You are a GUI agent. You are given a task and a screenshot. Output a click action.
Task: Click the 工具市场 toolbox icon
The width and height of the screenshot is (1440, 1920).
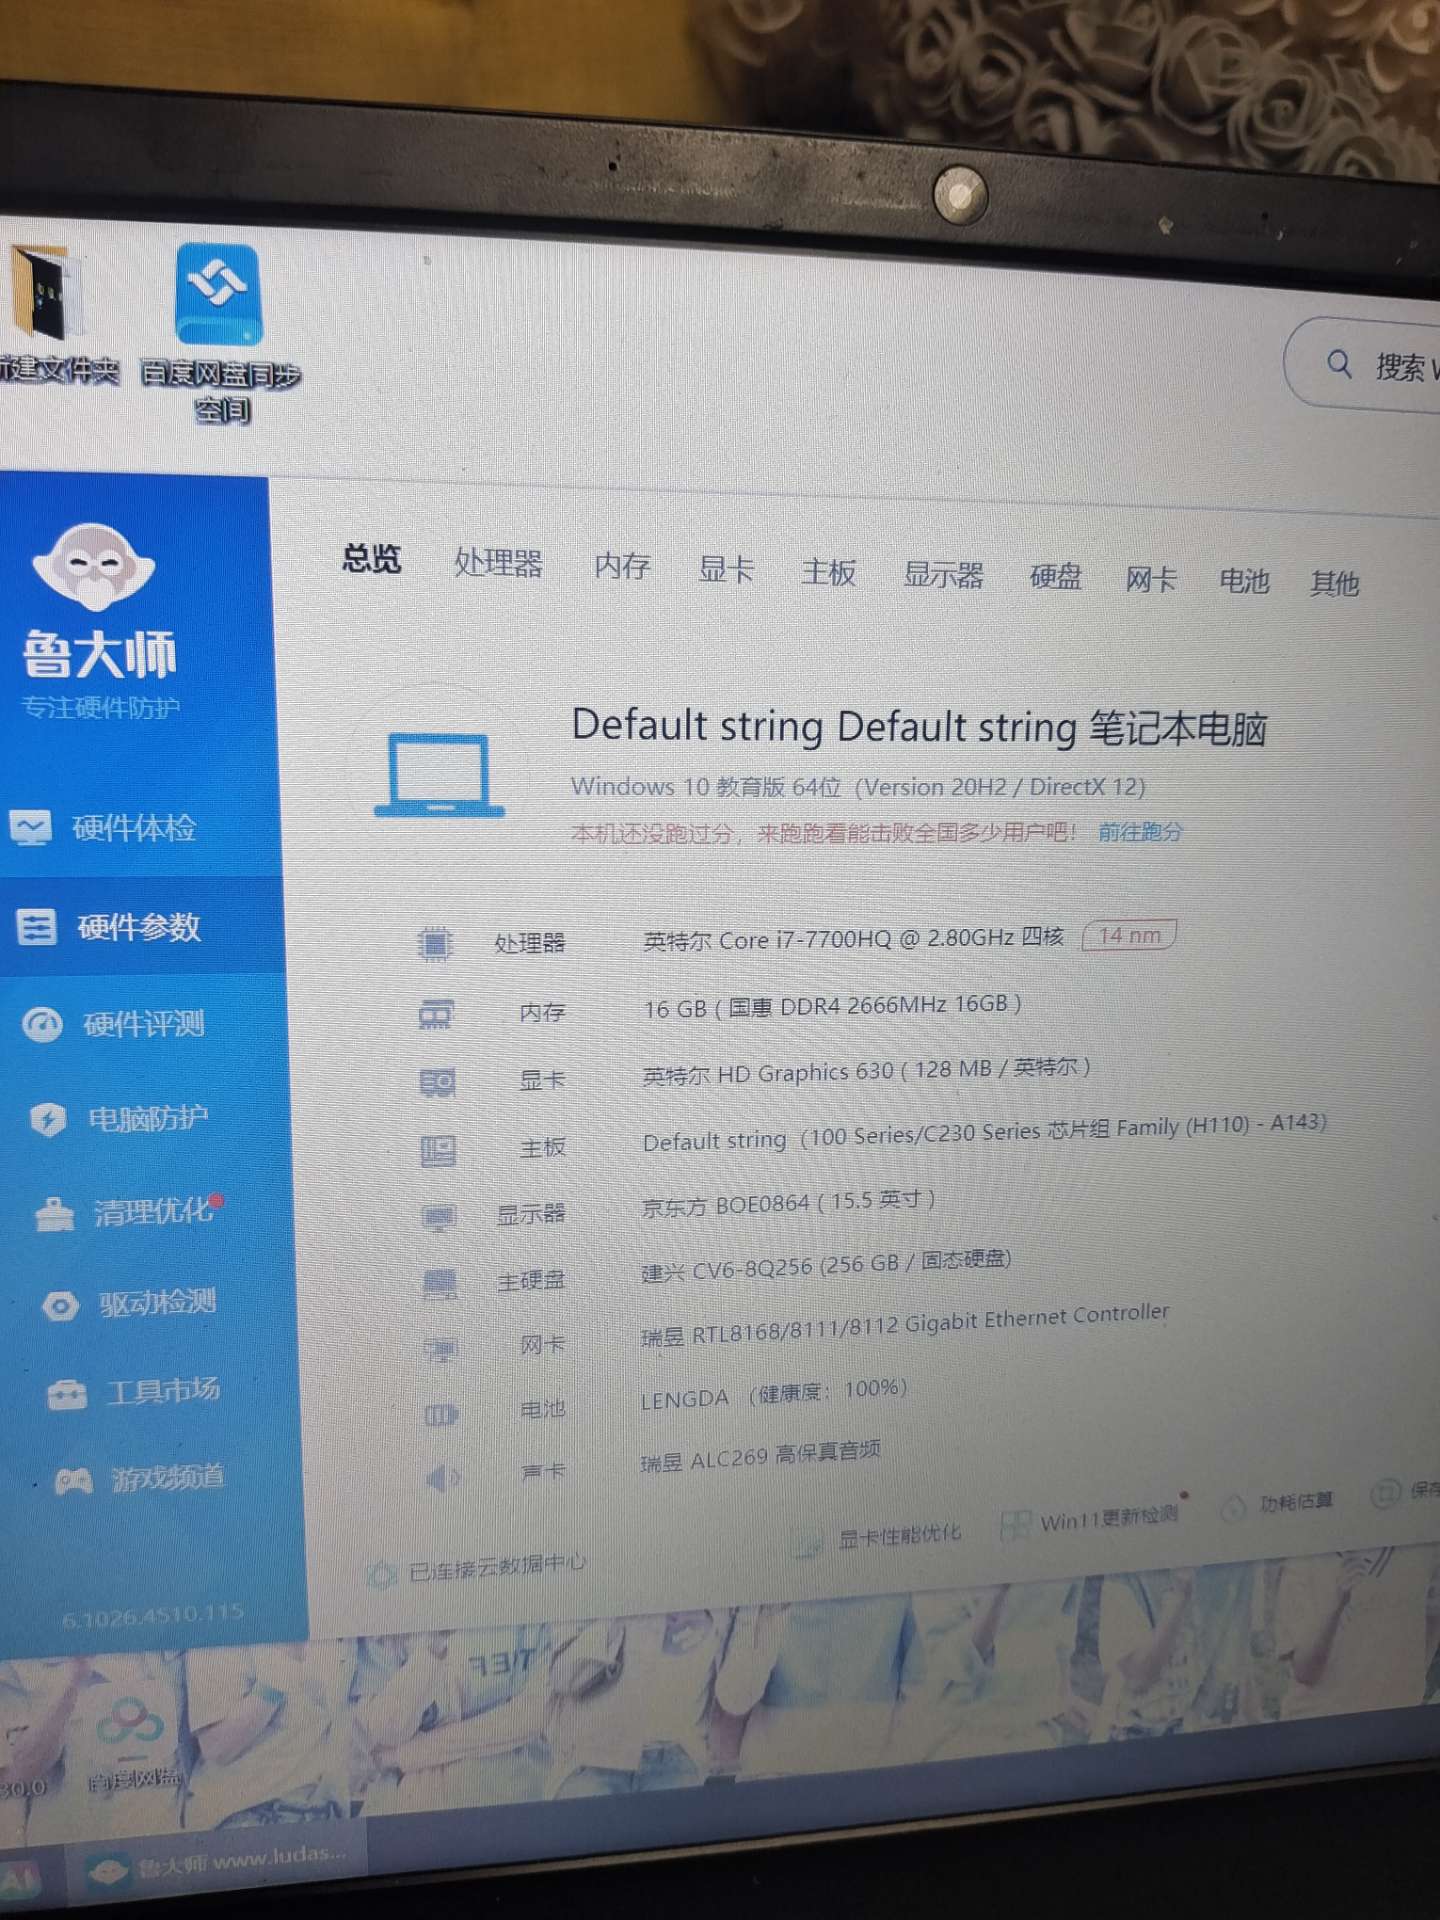pos(67,1394)
